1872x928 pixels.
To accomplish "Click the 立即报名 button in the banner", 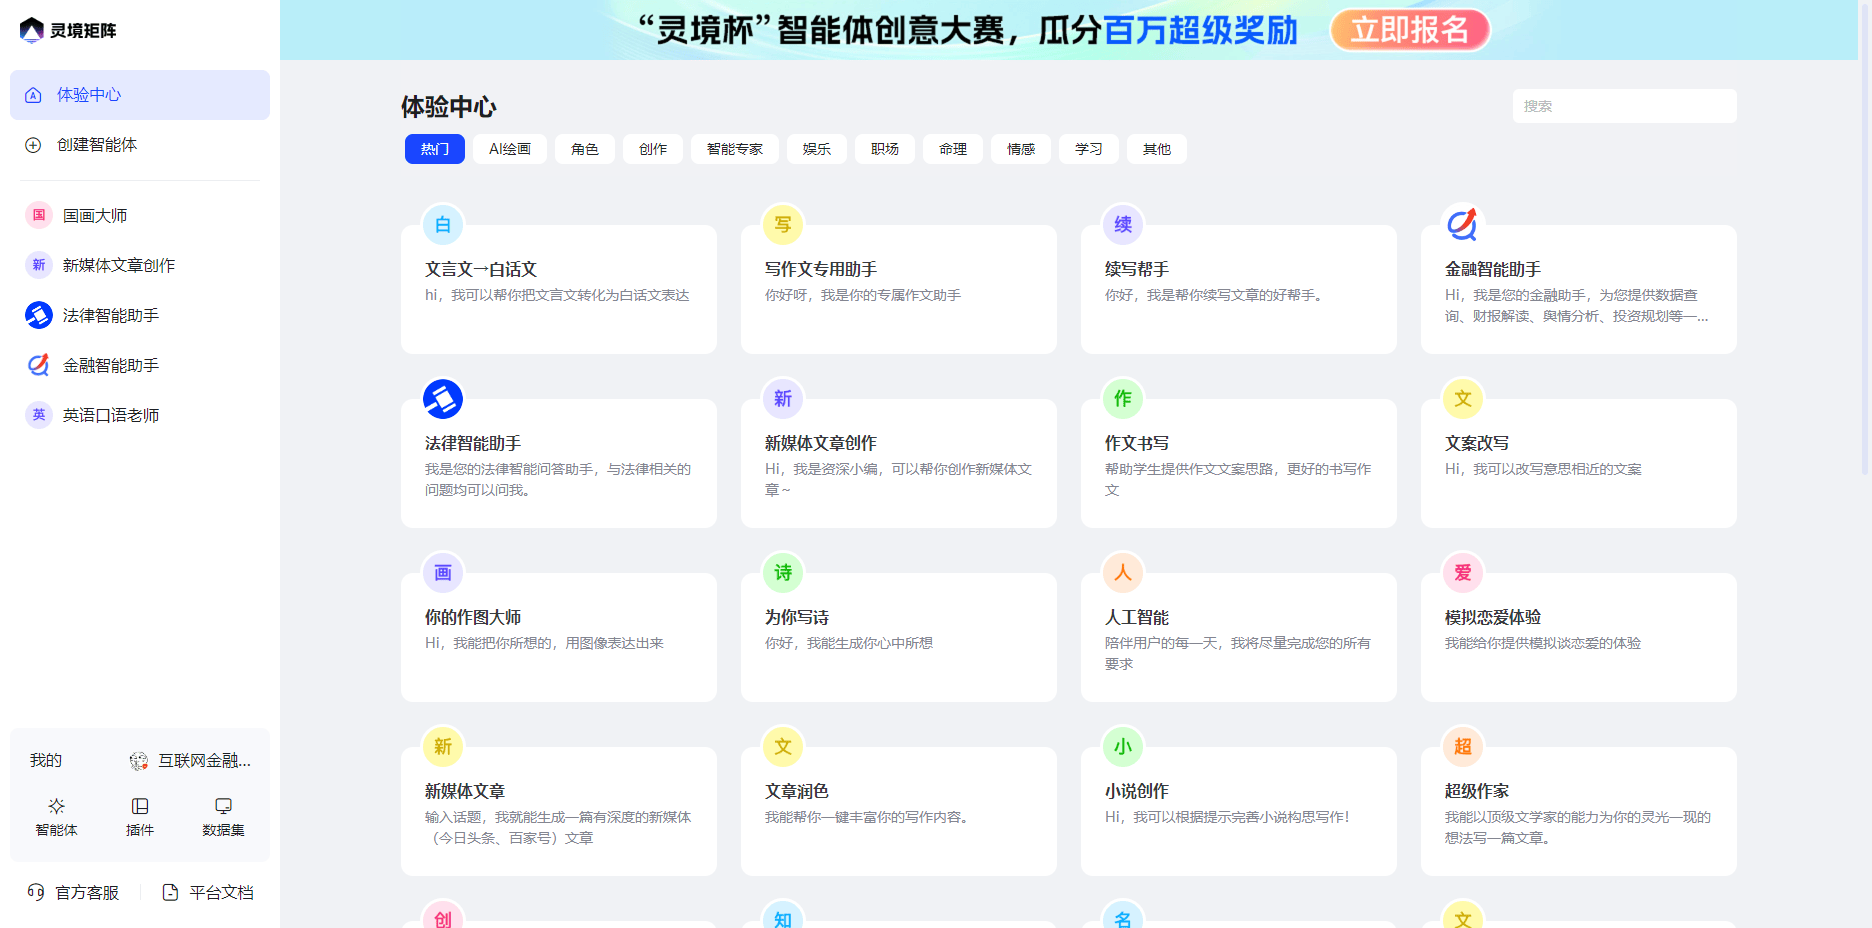I will [1410, 30].
